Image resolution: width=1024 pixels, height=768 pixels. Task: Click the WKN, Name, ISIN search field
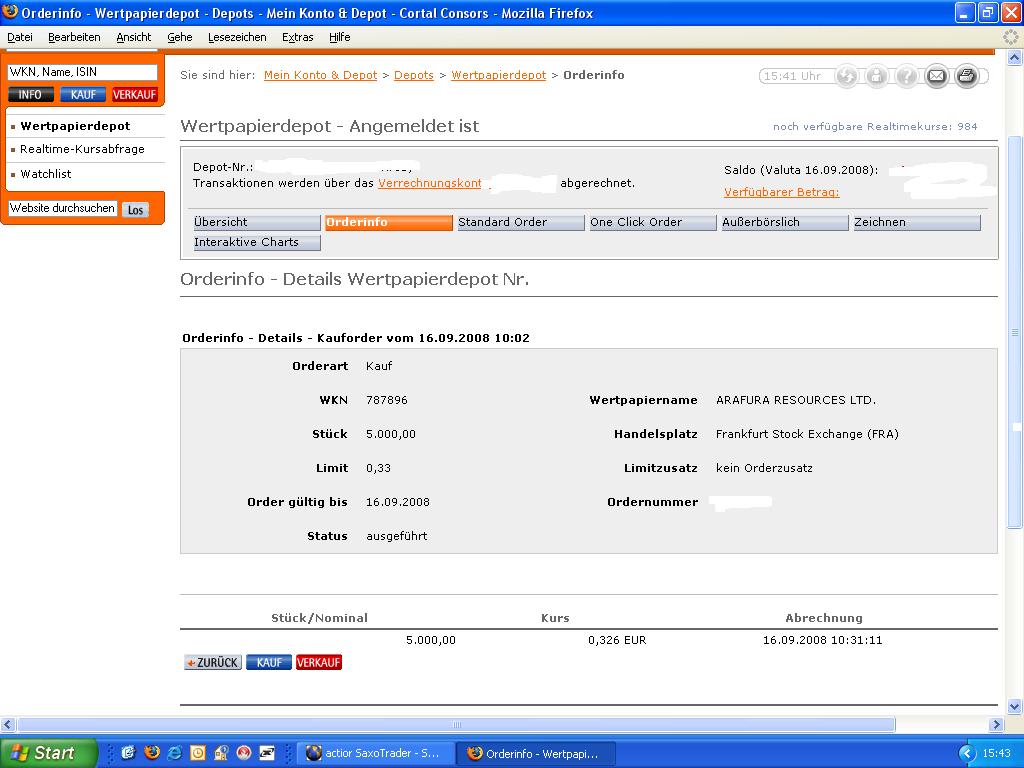[x=82, y=72]
